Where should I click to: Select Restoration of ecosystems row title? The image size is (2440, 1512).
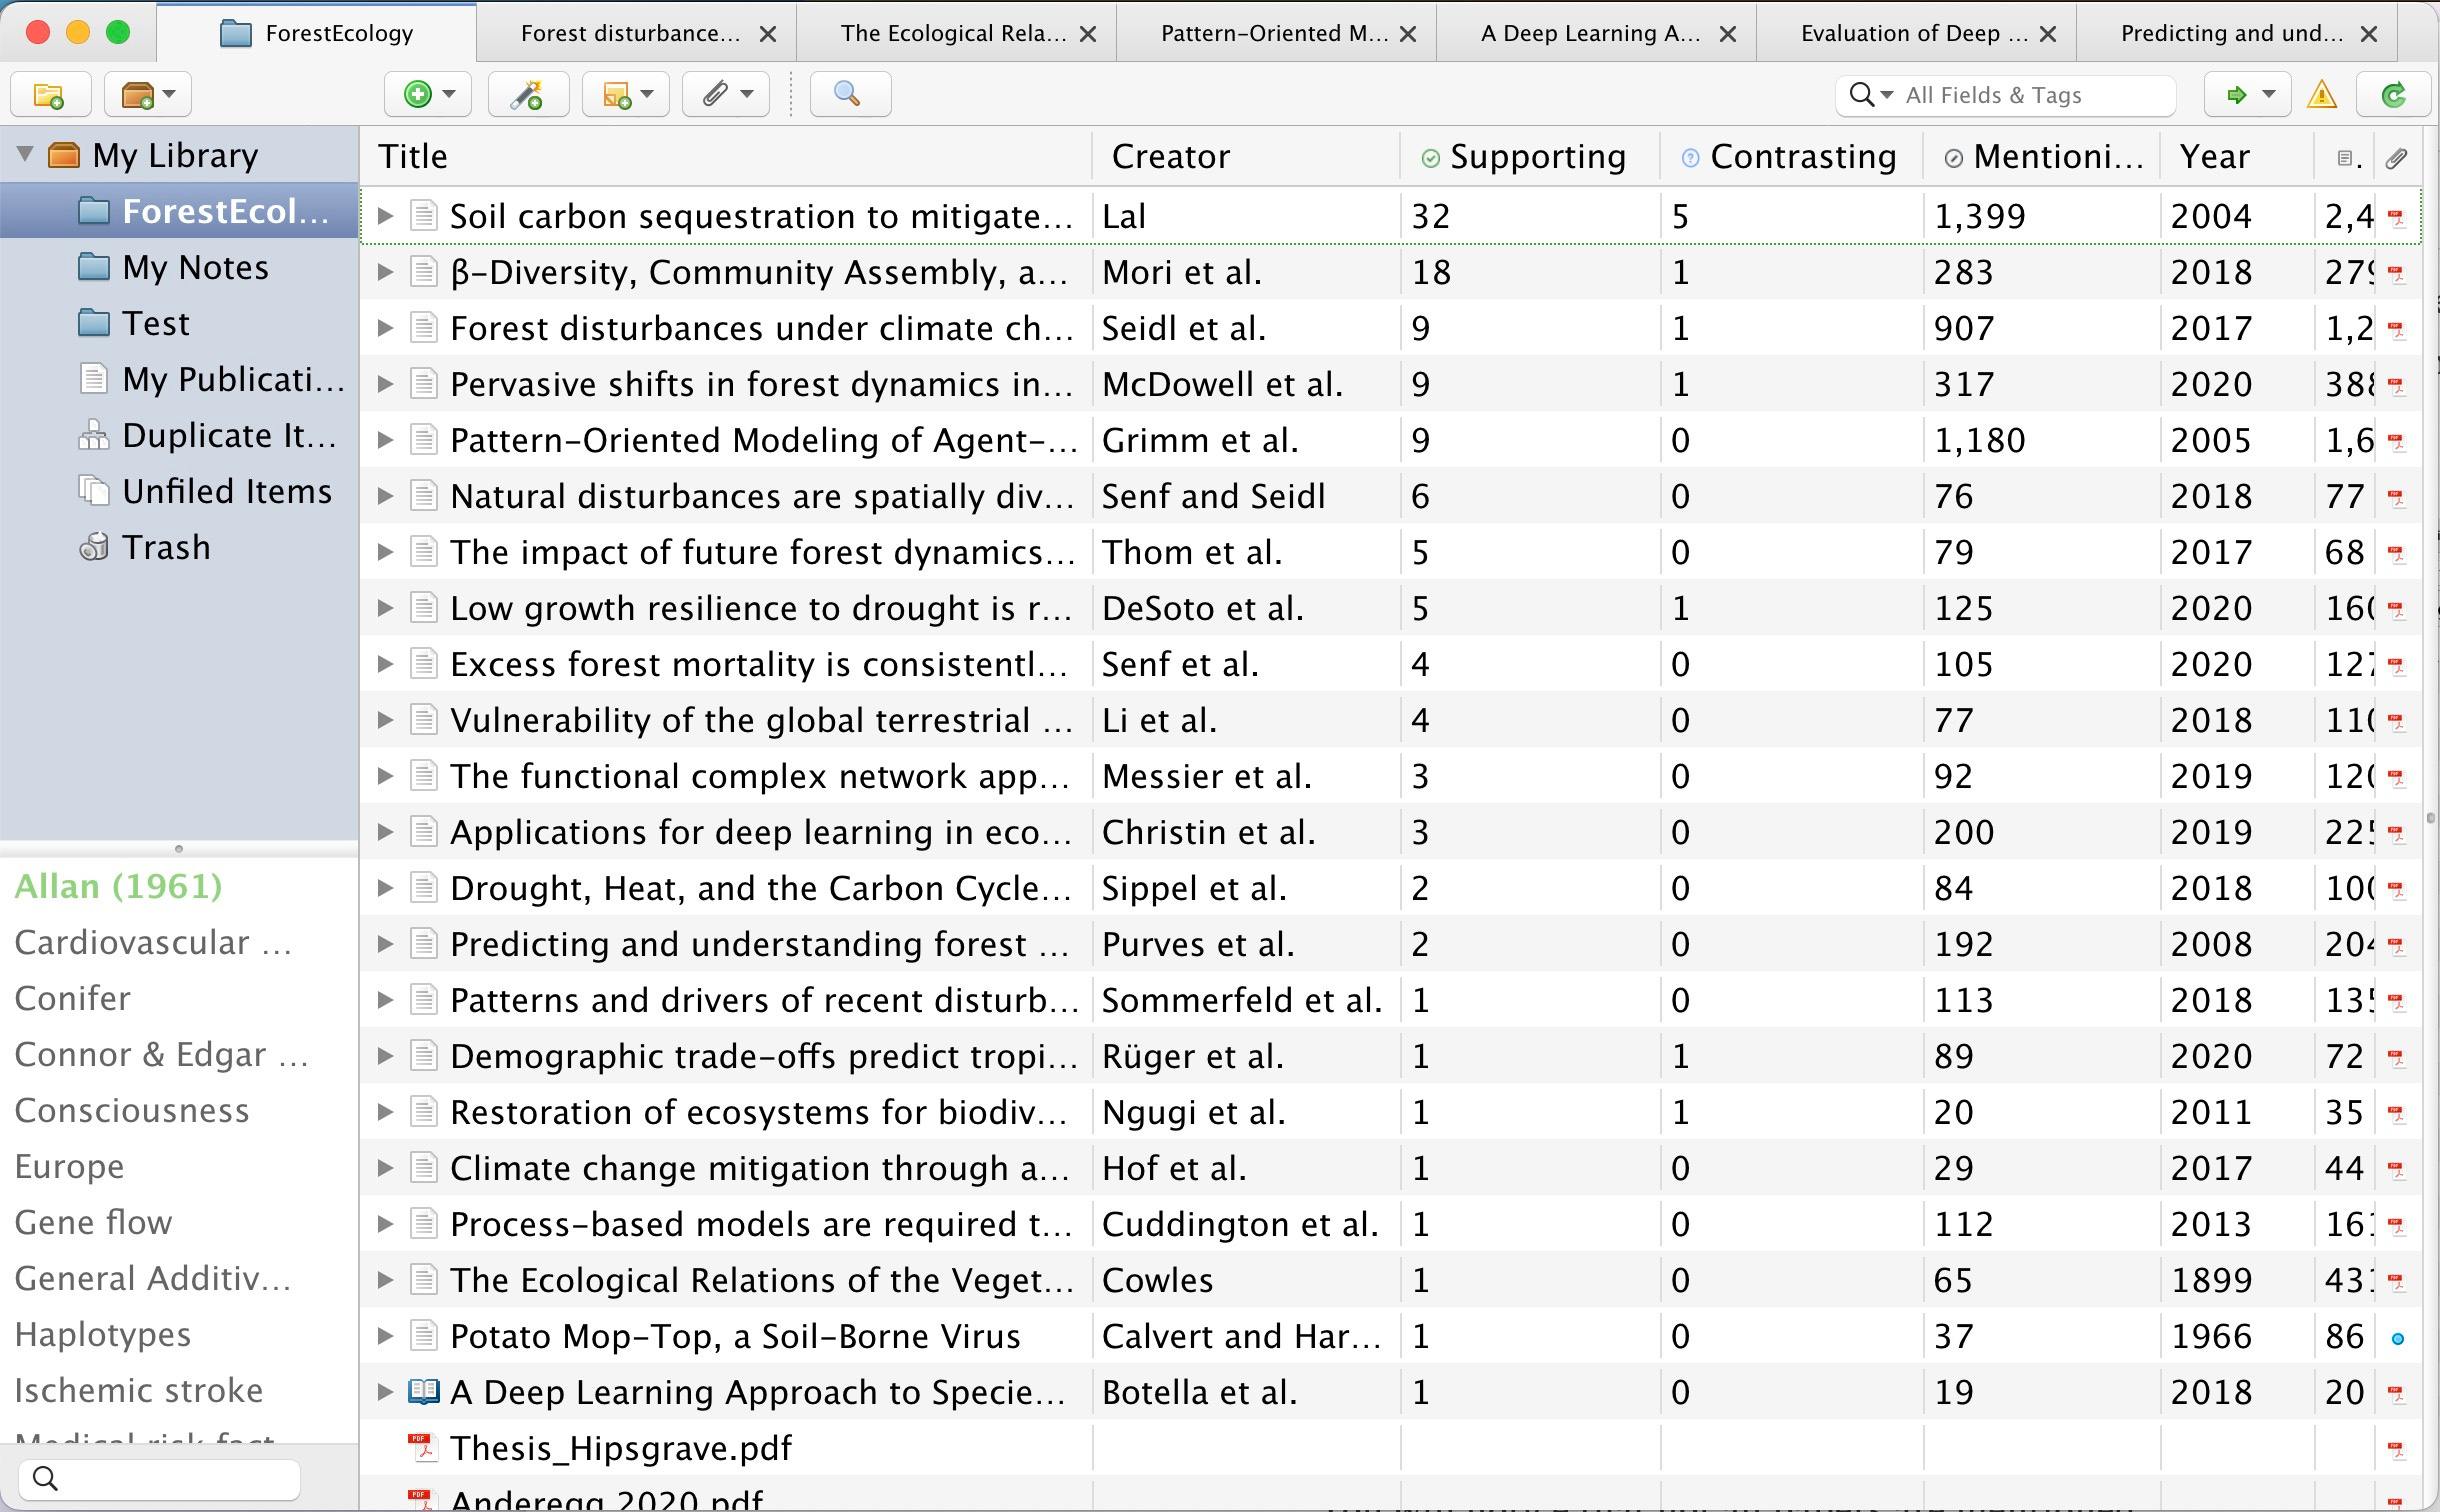(758, 1112)
